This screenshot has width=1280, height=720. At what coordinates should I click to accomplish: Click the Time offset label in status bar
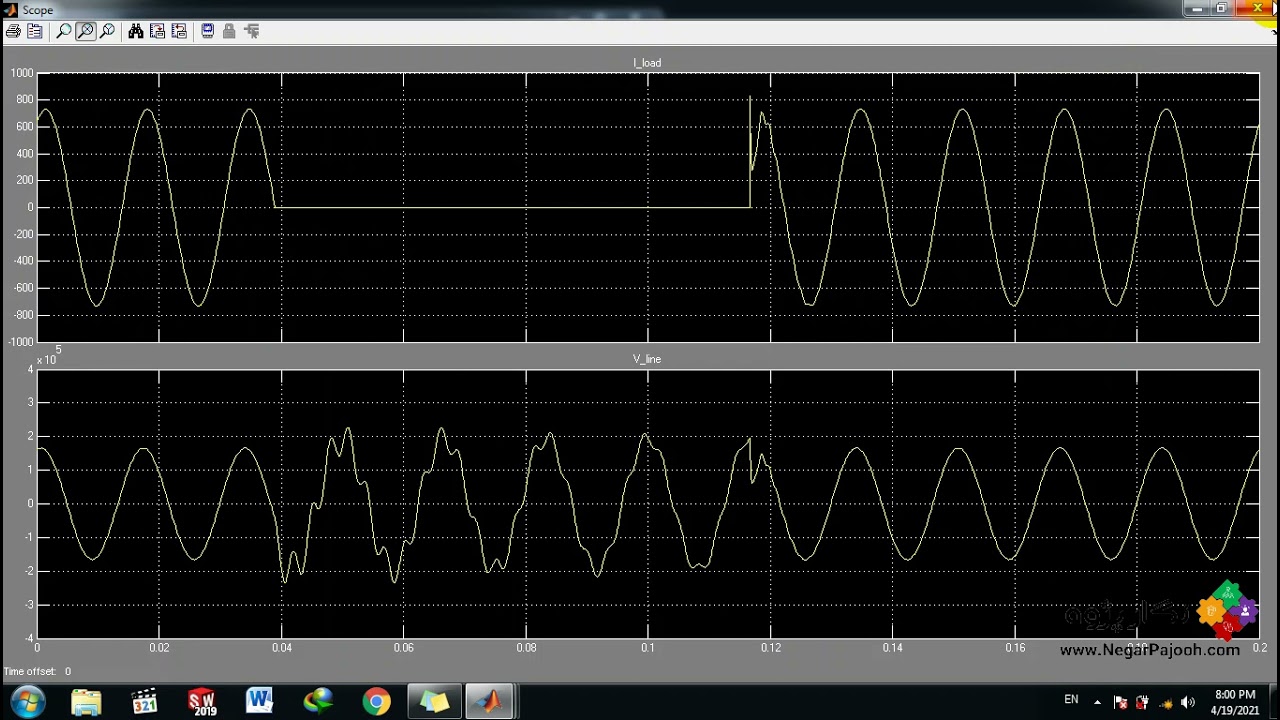pyautogui.click(x=30, y=672)
